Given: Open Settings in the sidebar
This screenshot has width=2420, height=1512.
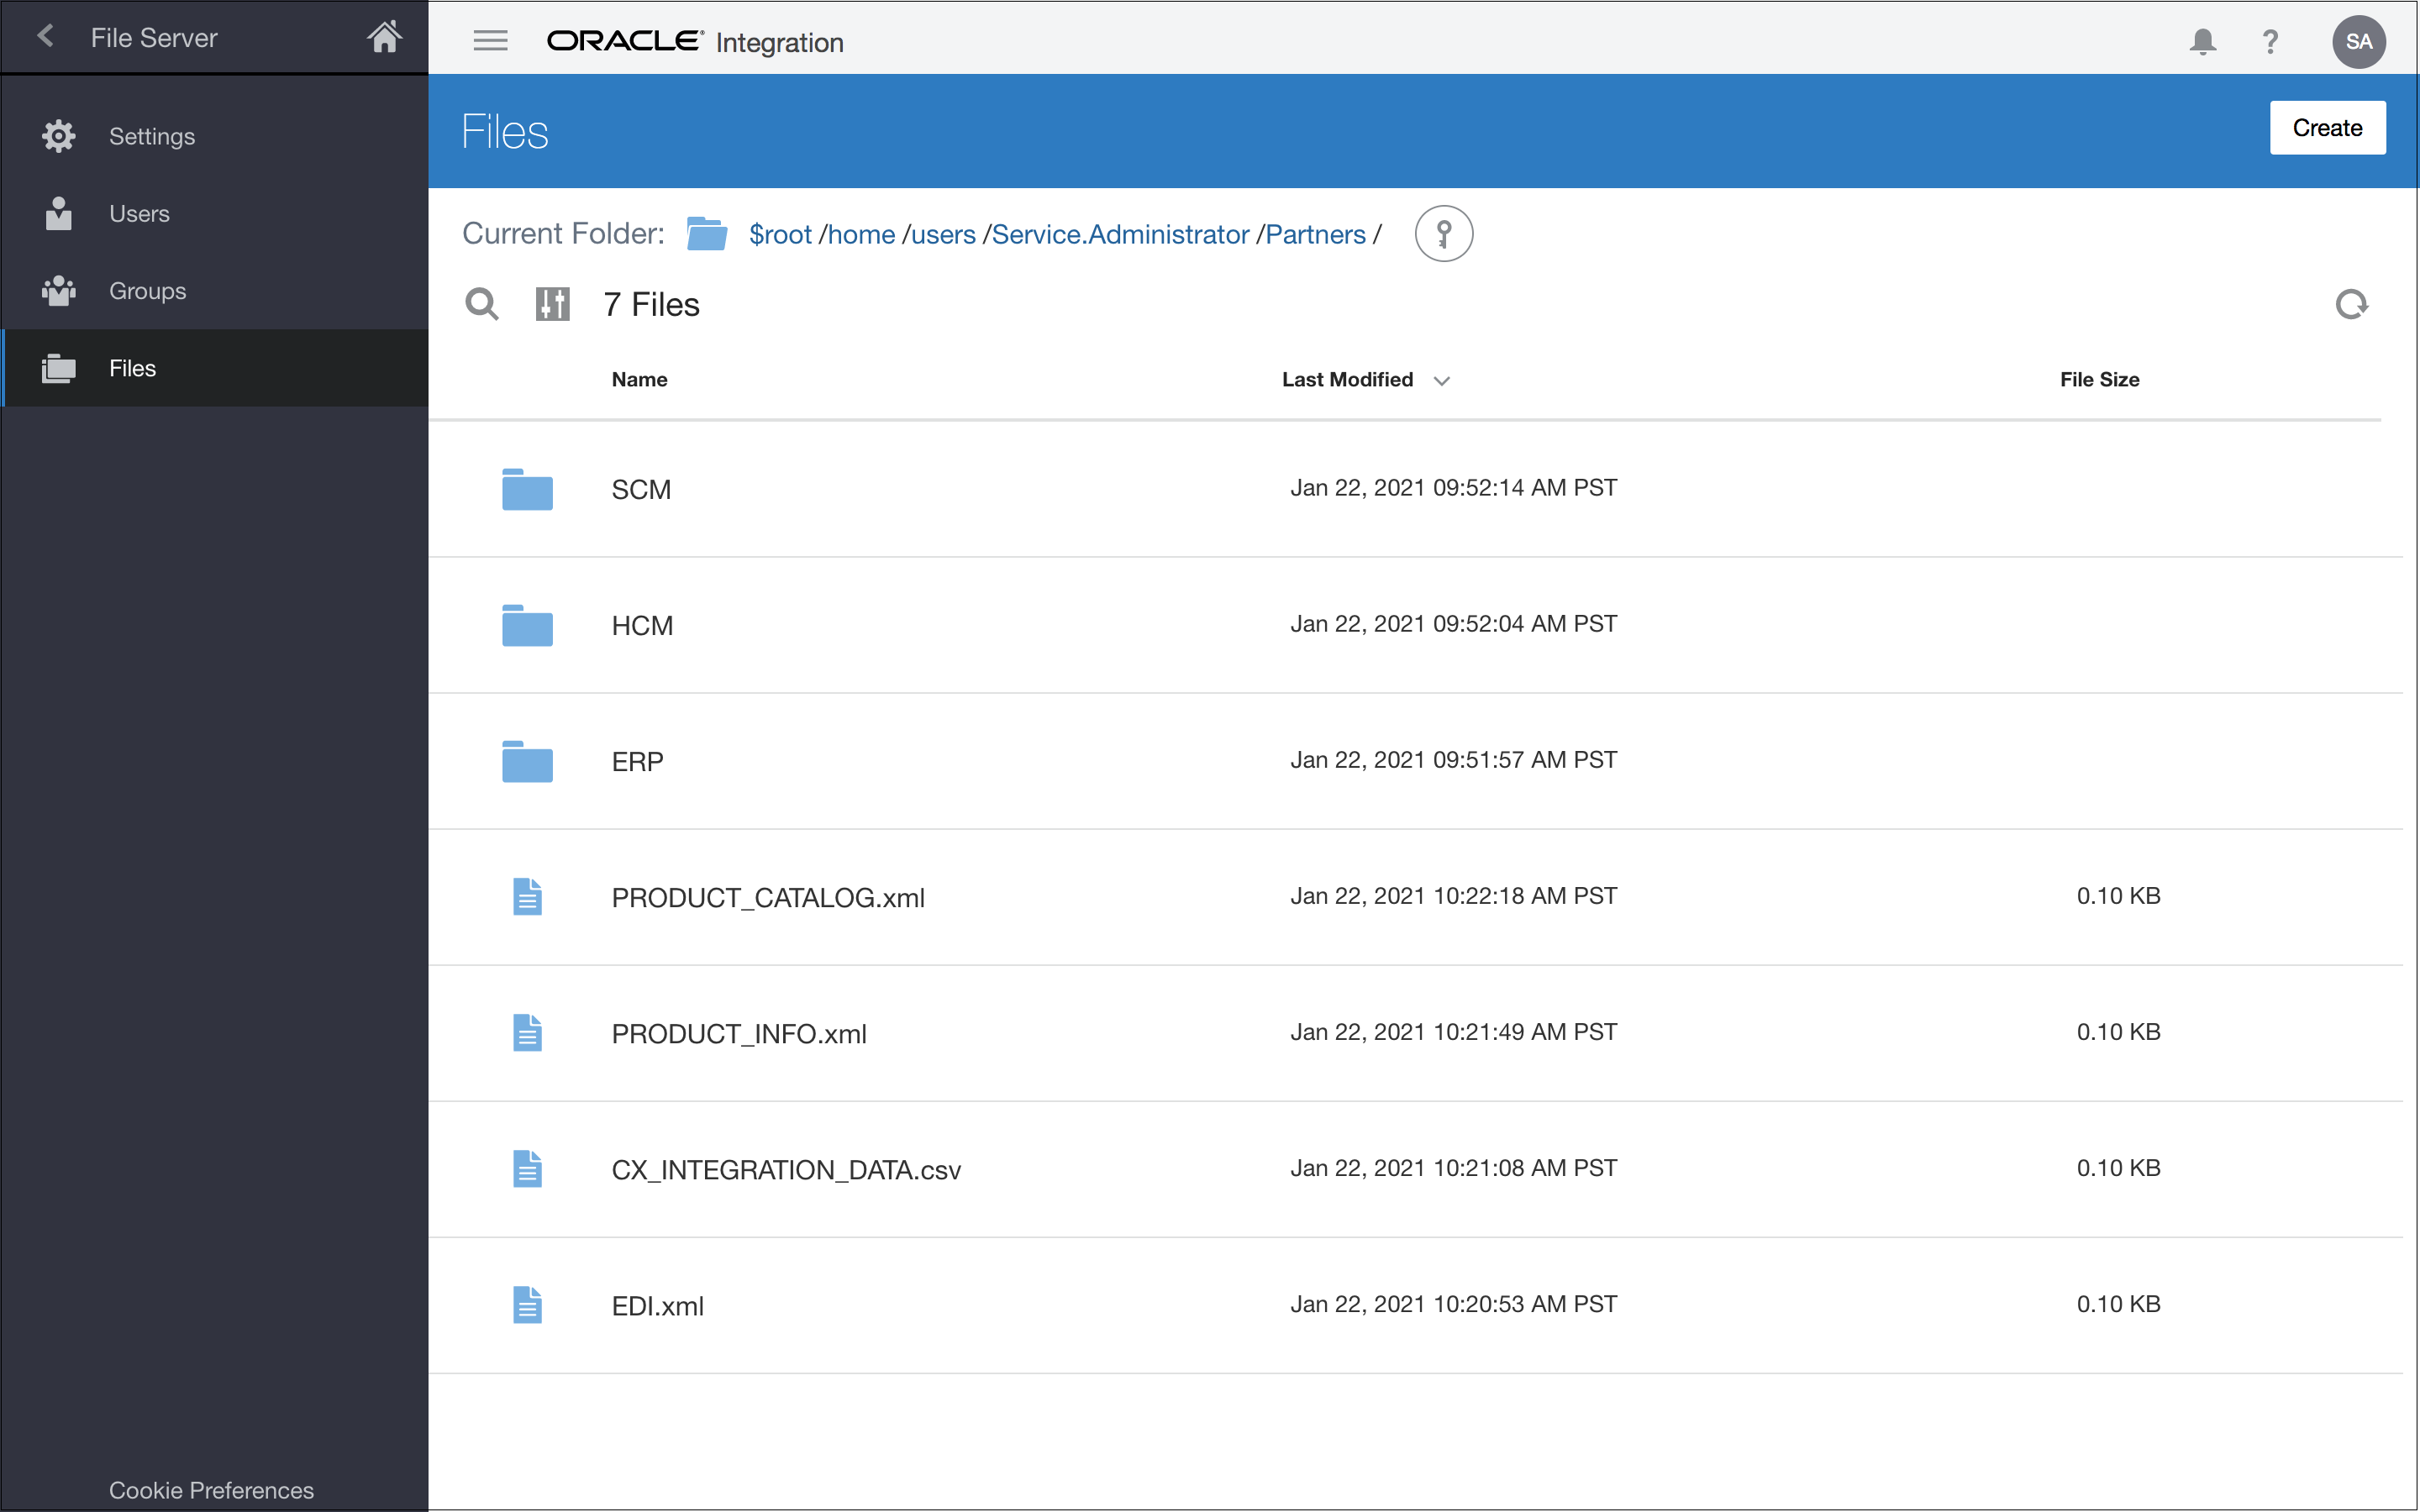Looking at the screenshot, I should coord(151,136).
